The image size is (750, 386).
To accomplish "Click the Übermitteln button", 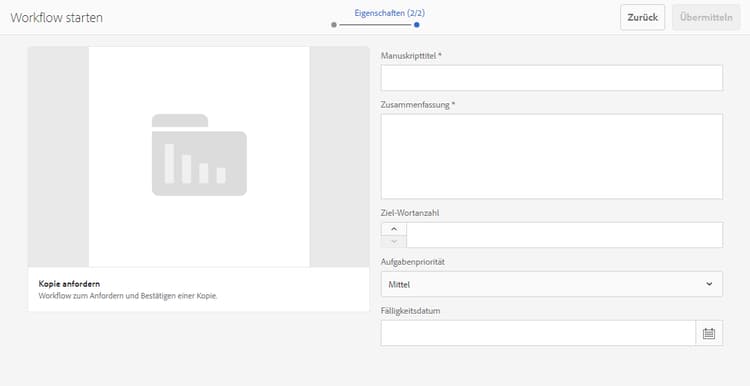I will tap(706, 17).
